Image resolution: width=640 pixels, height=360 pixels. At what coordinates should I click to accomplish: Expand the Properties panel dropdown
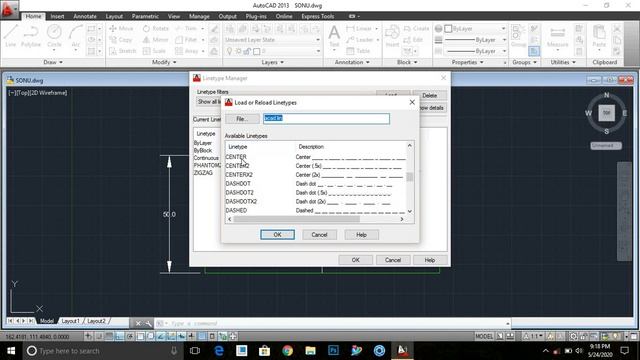click(468, 62)
